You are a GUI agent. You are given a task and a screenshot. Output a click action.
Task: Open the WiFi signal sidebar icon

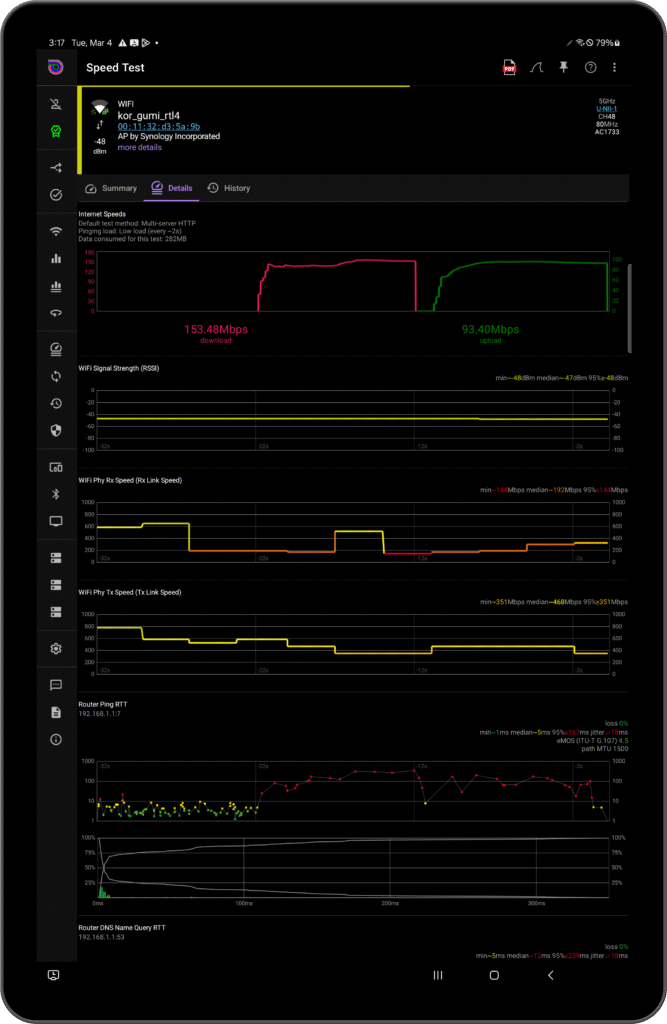[56, 232]
